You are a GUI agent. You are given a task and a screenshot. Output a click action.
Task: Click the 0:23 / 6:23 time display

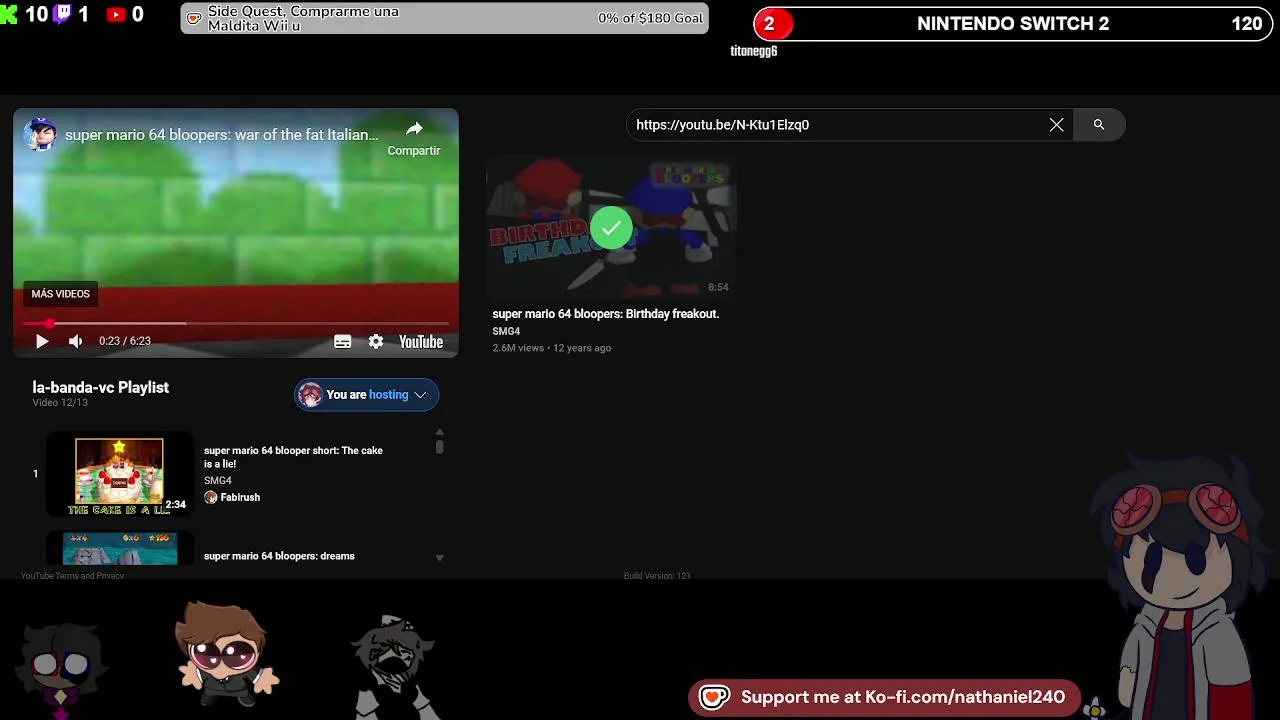click(x=125, y=341)
